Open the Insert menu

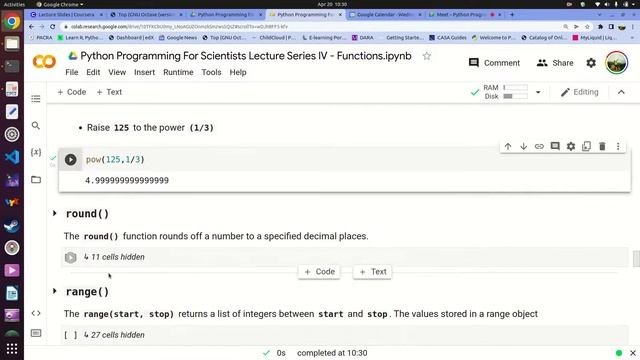click(144, 72)
